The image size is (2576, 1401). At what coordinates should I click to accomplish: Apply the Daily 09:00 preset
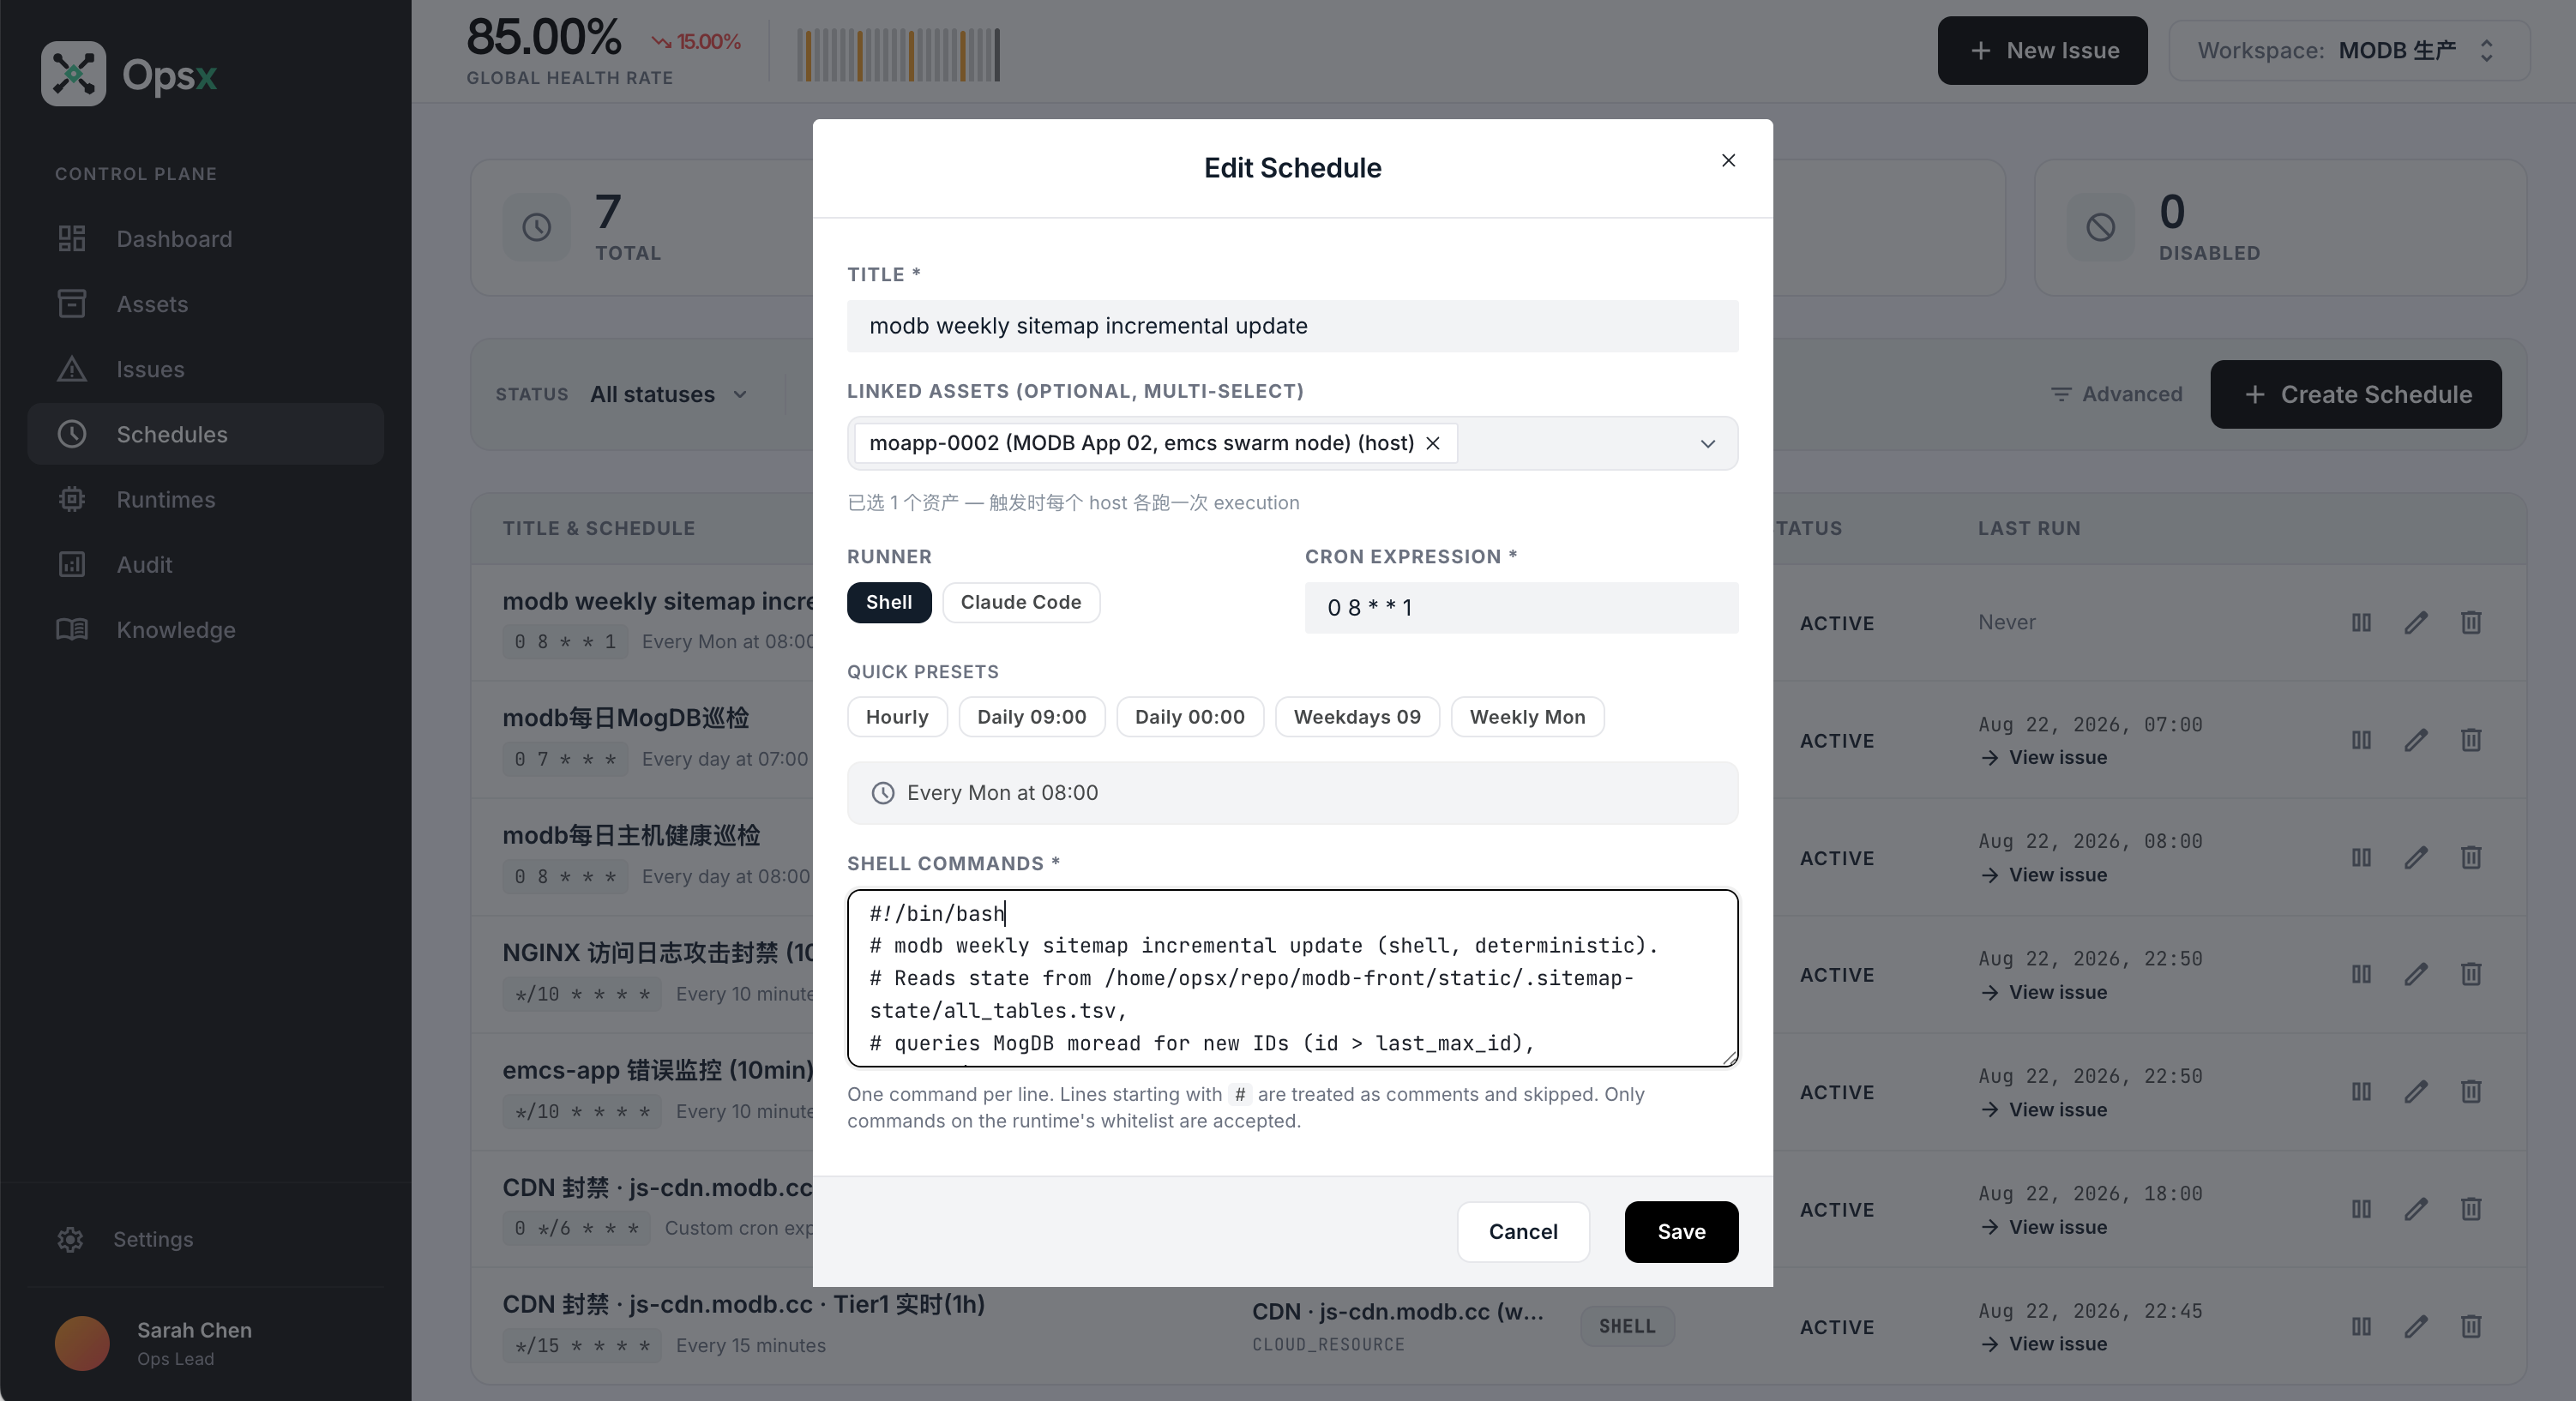click(1031, 717)
